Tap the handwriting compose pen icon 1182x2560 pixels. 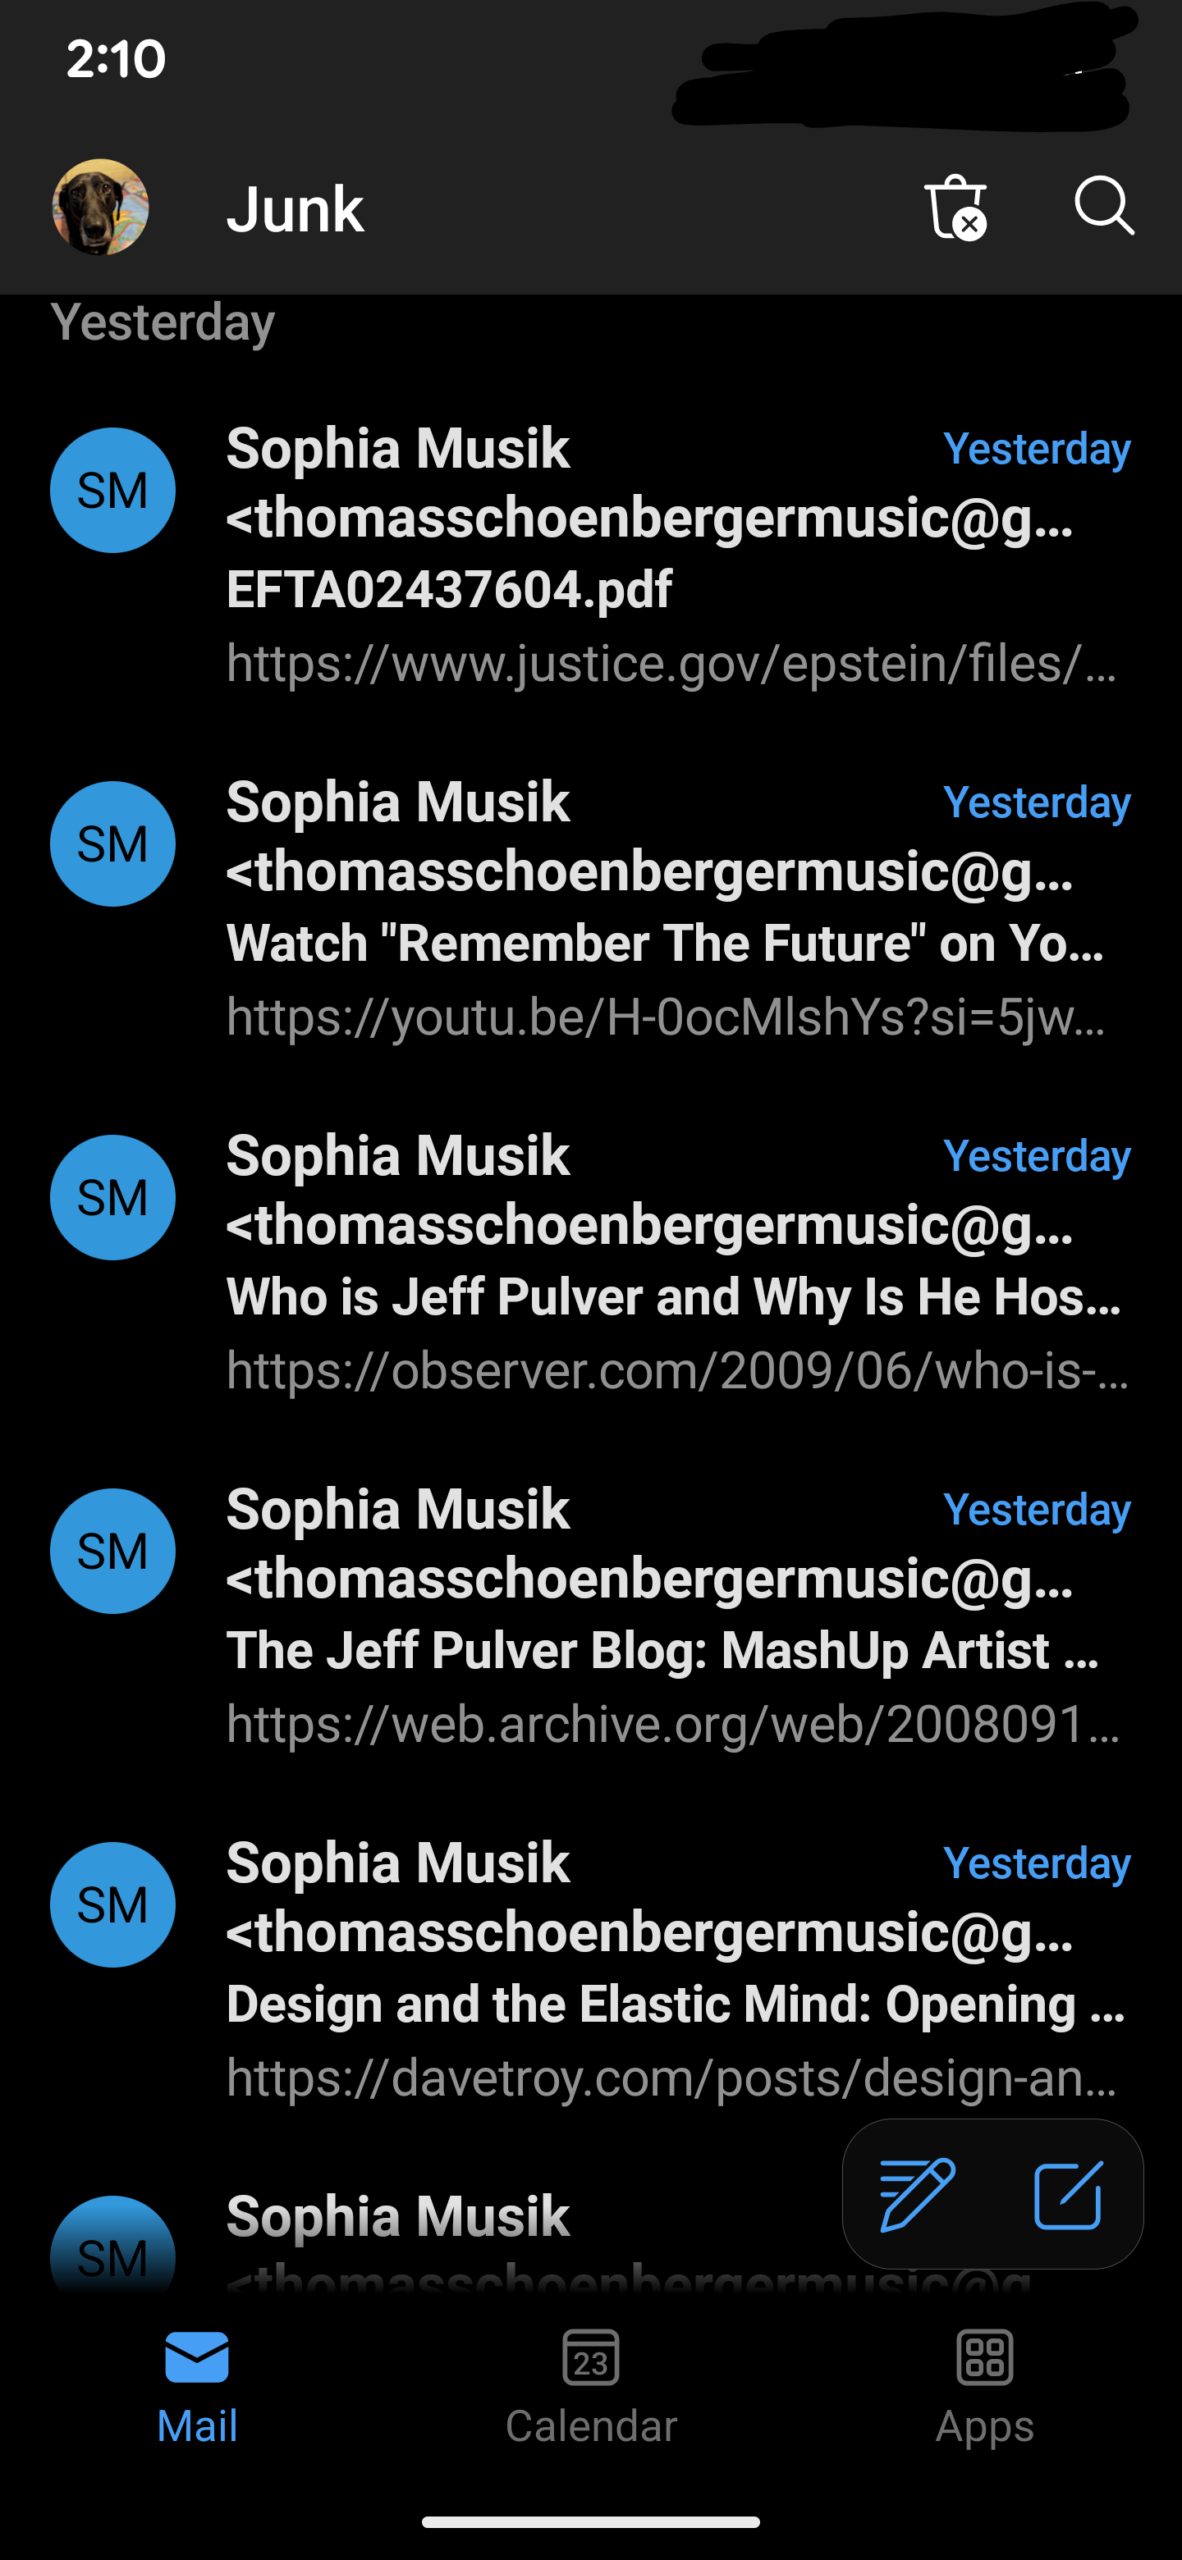(x=916, y=2194)
